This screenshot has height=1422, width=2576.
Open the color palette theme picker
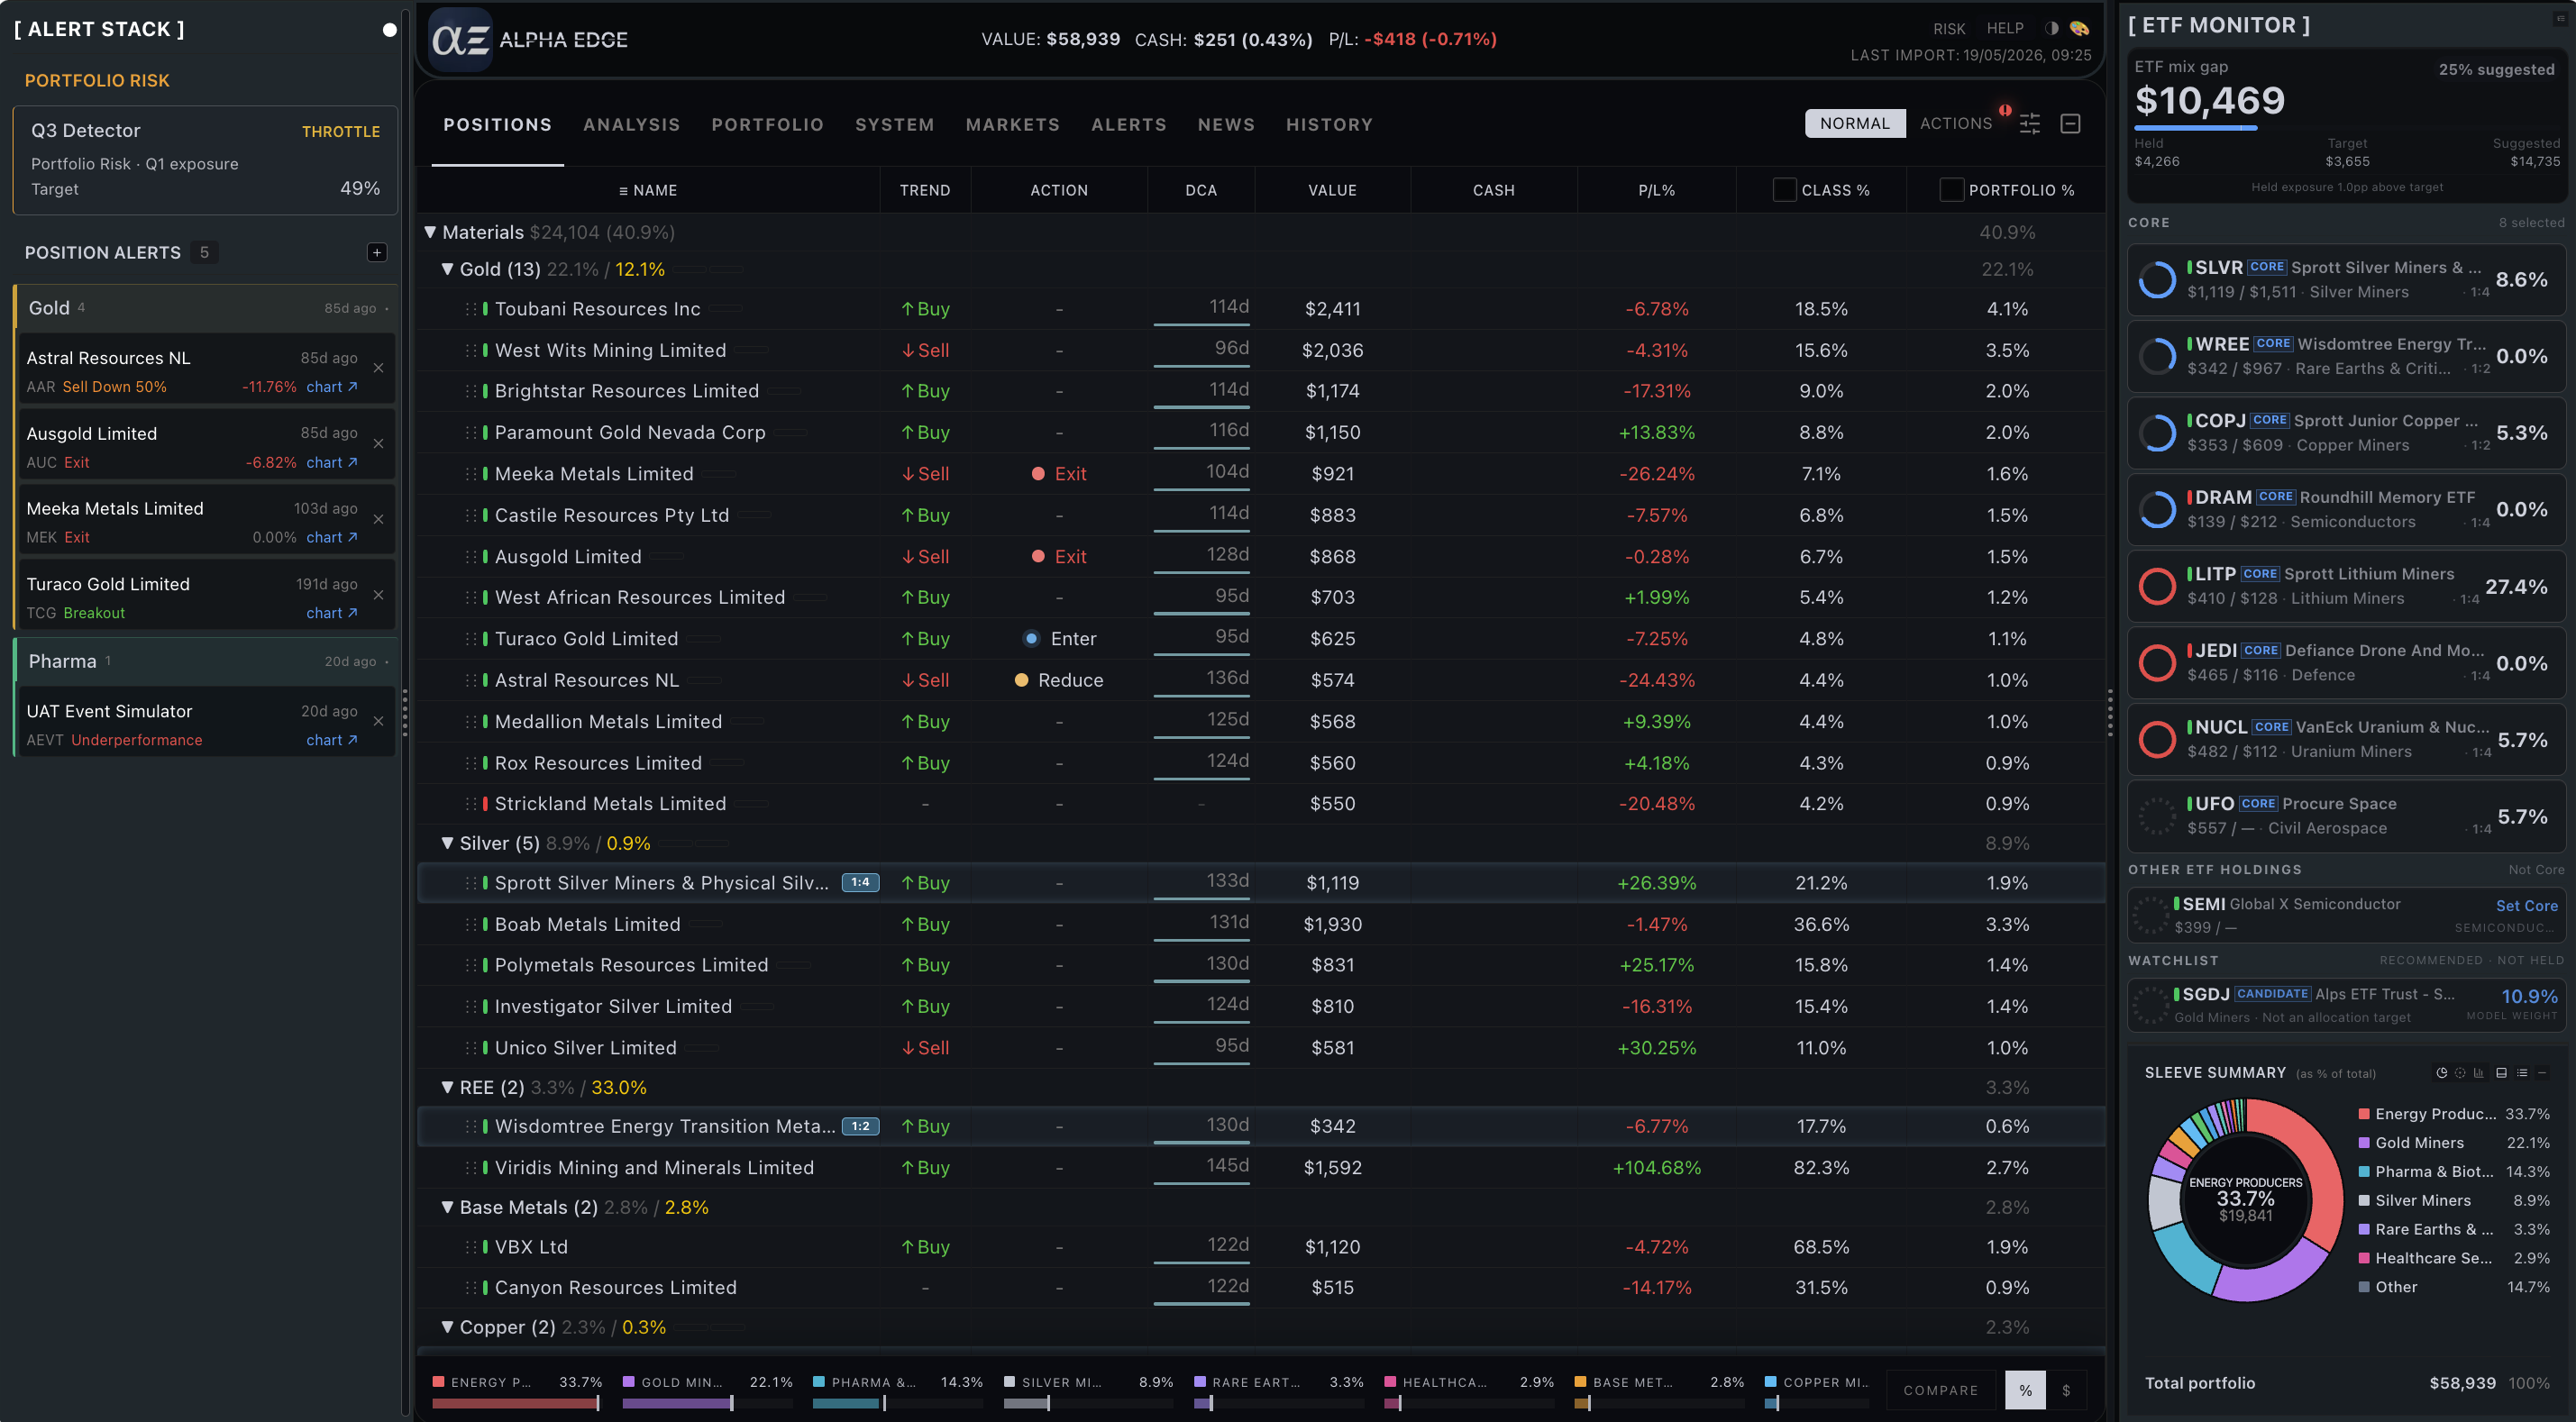point(2079,28)
